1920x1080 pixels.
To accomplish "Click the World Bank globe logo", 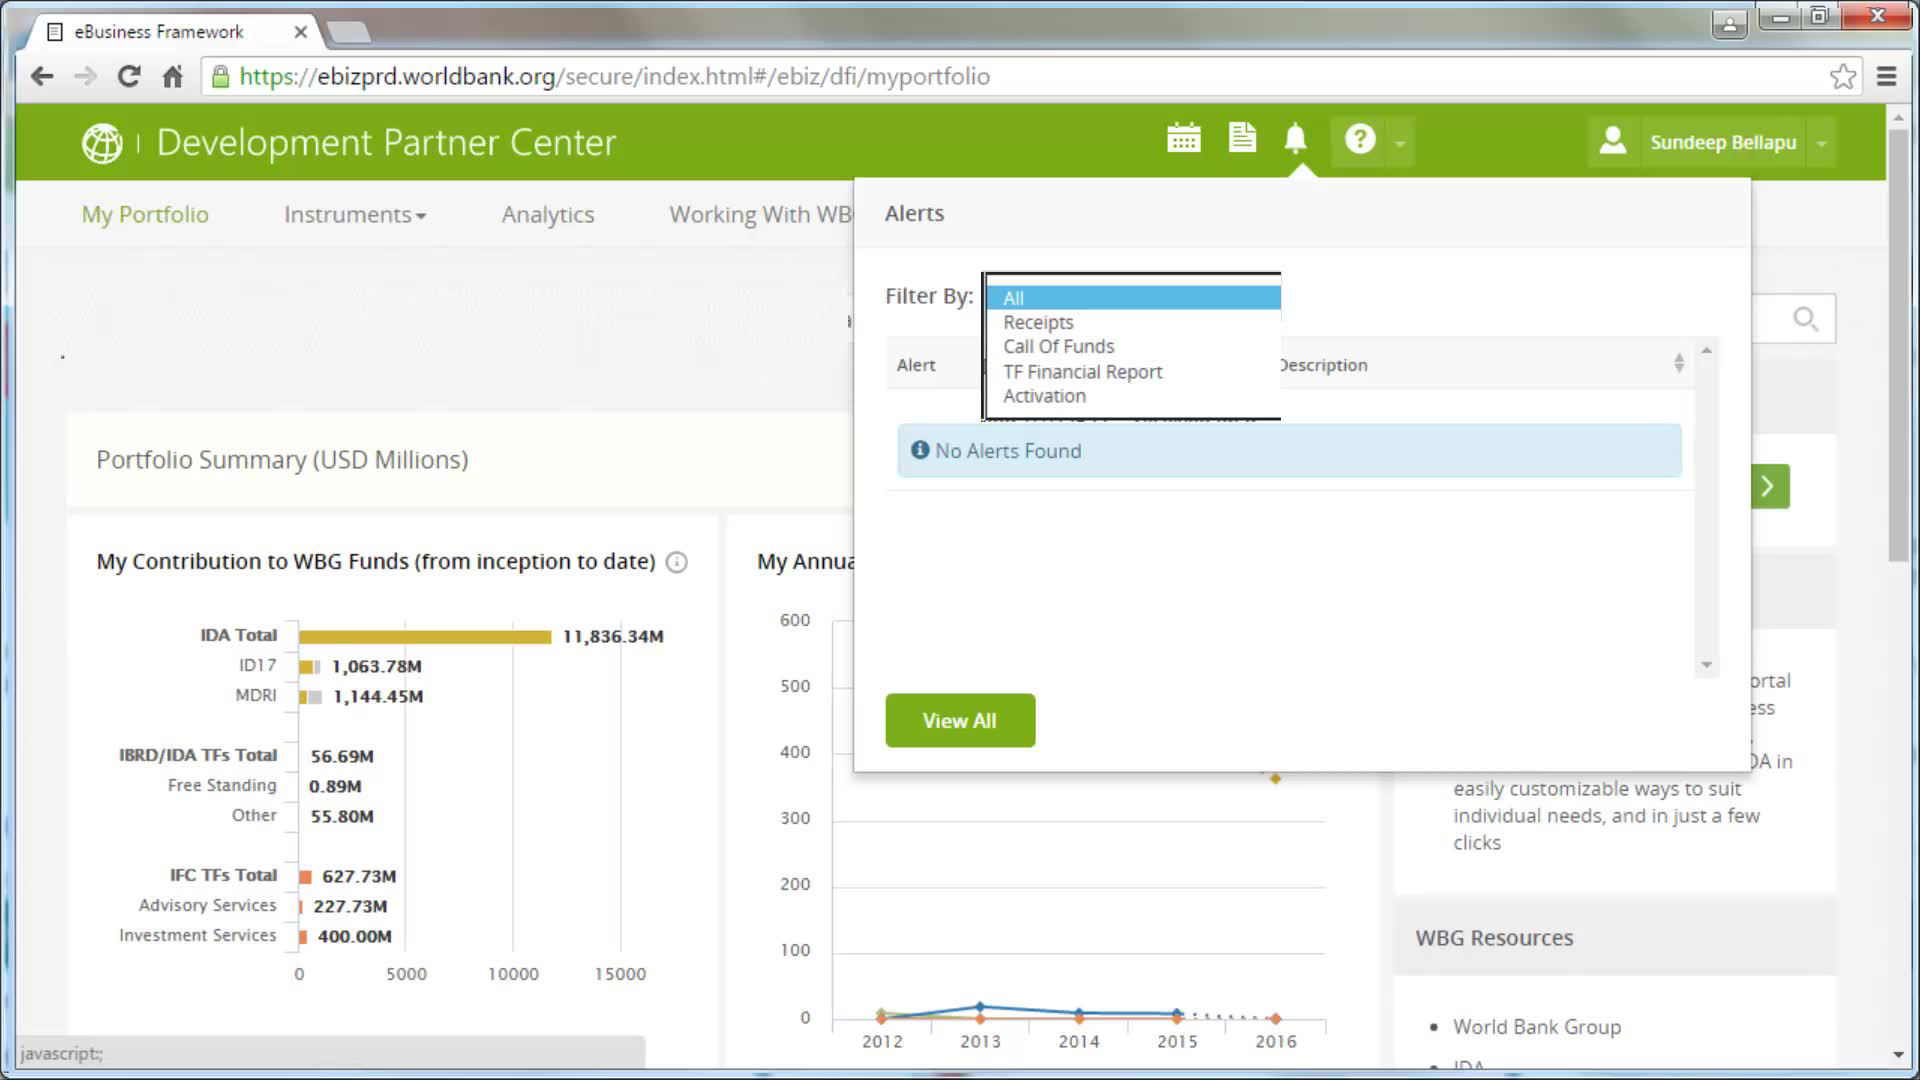I will coord(102,143).
